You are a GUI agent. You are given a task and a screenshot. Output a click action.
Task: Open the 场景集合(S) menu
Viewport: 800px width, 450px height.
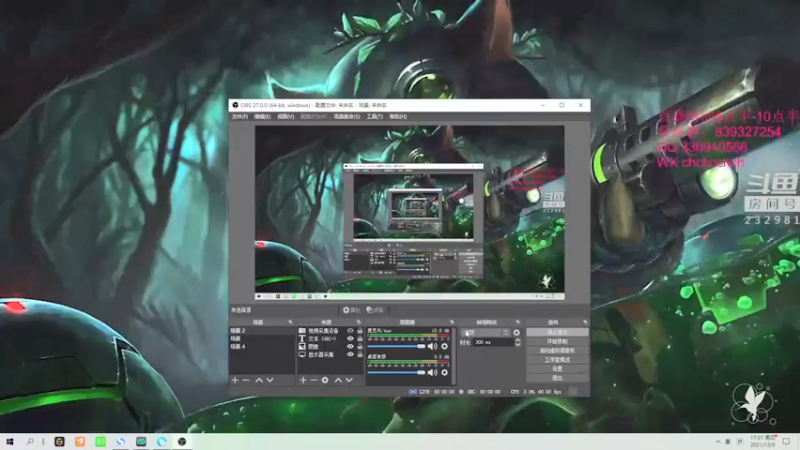coord(346,117)
